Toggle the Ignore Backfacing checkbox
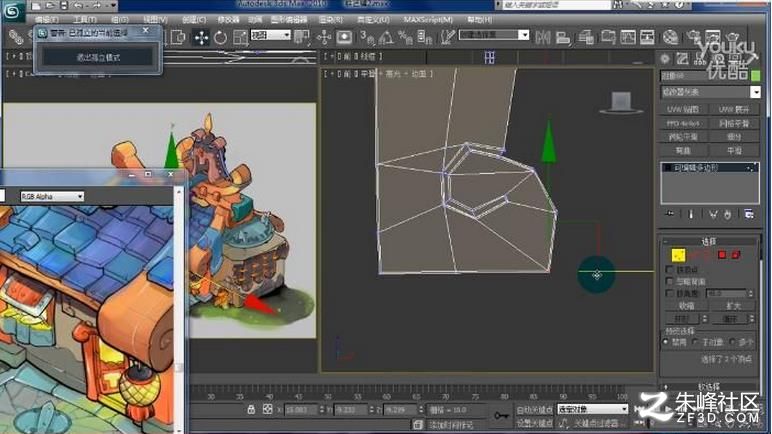 670,281
